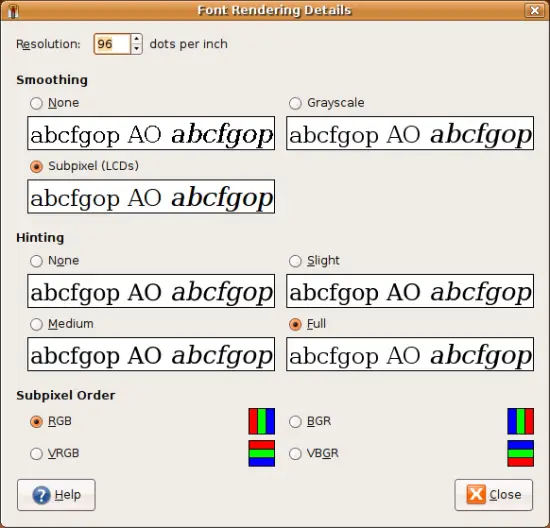Image resolution: width=550 pixels, height=528 pixels.
Task: Click the None smoothing sample preview
Action: pyautogui.click(x=151, y=133)
